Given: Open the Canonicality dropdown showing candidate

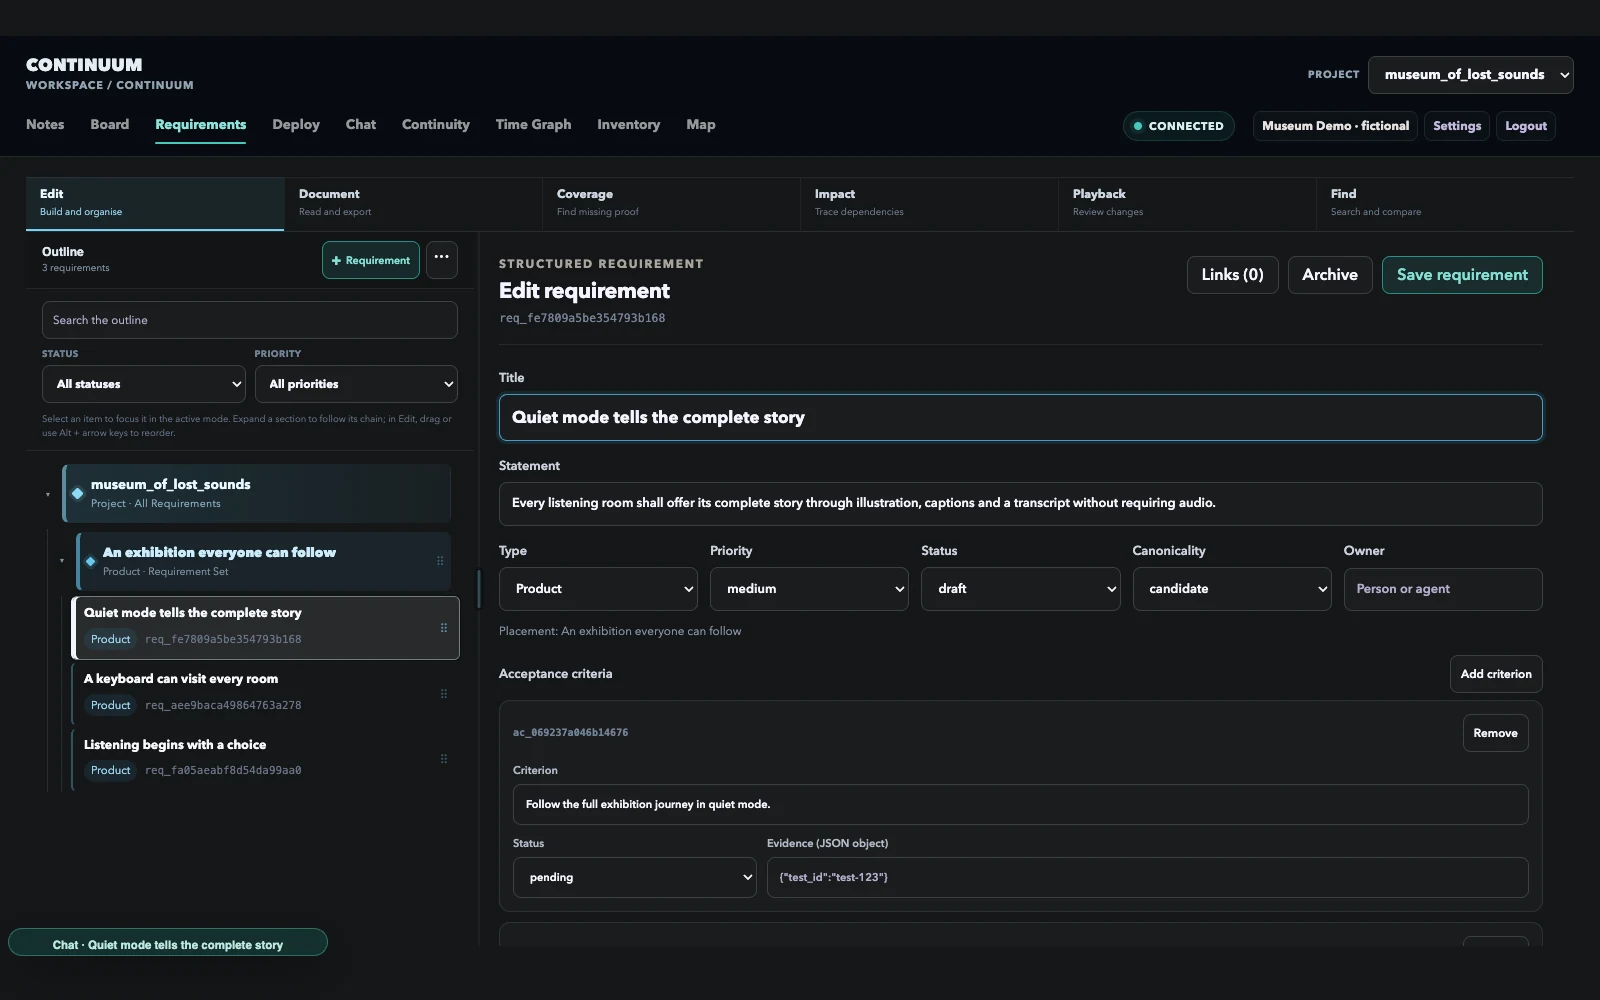Looking at the screenshot, I should click(1232, 589).
